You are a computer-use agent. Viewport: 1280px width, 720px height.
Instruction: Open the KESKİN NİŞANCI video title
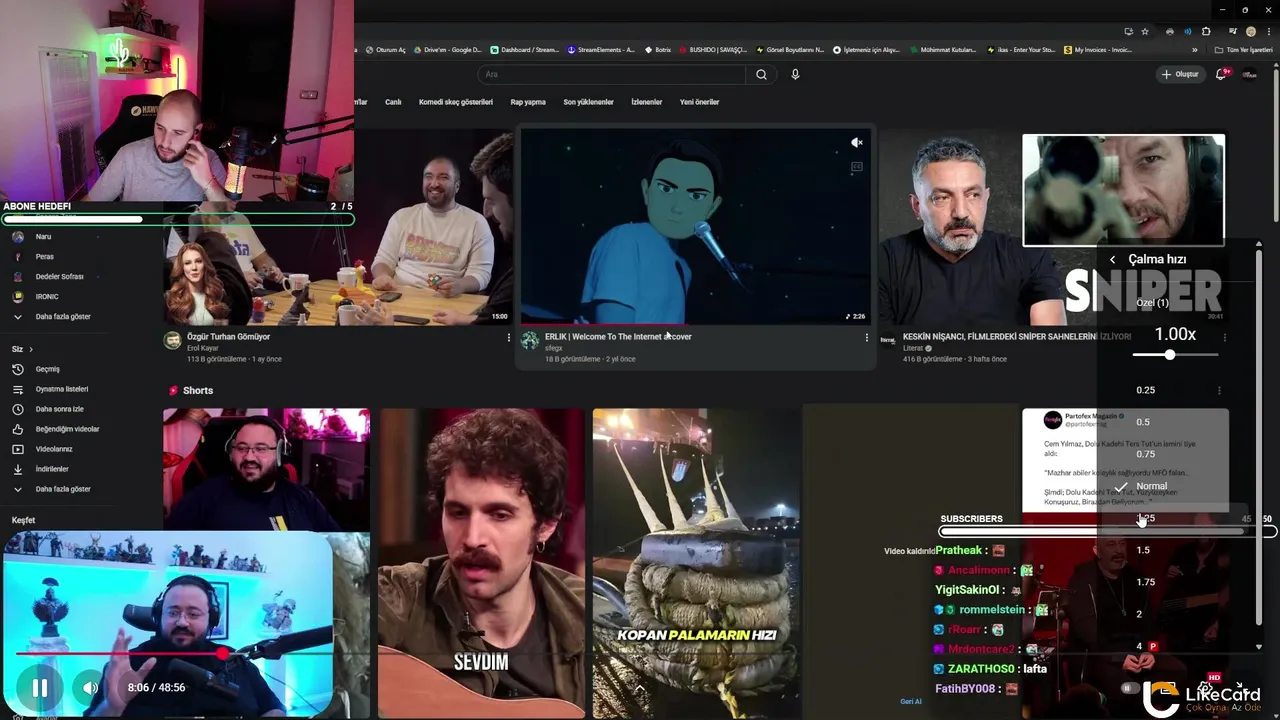point(1017,337)
